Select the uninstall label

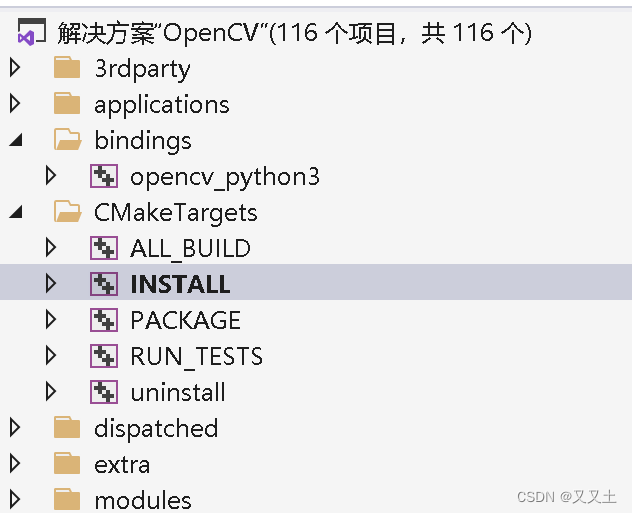[178, 392]
